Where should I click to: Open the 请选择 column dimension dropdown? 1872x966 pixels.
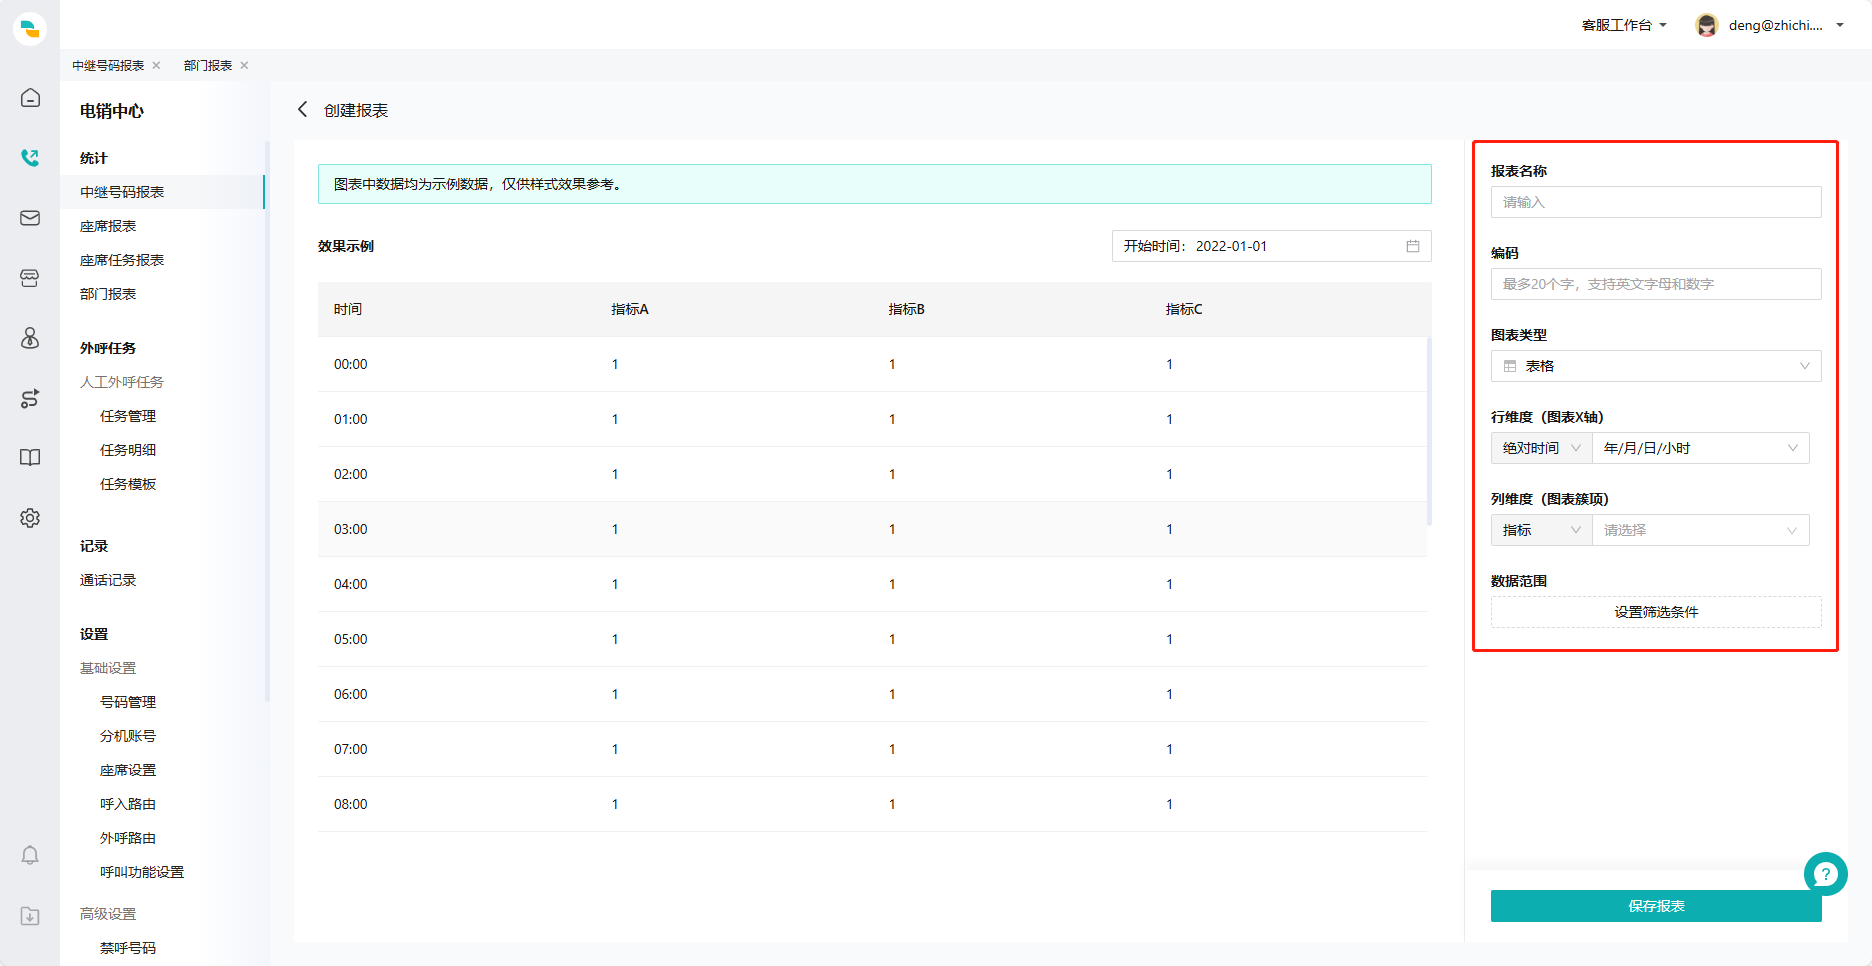click(x=1701, y=530)
